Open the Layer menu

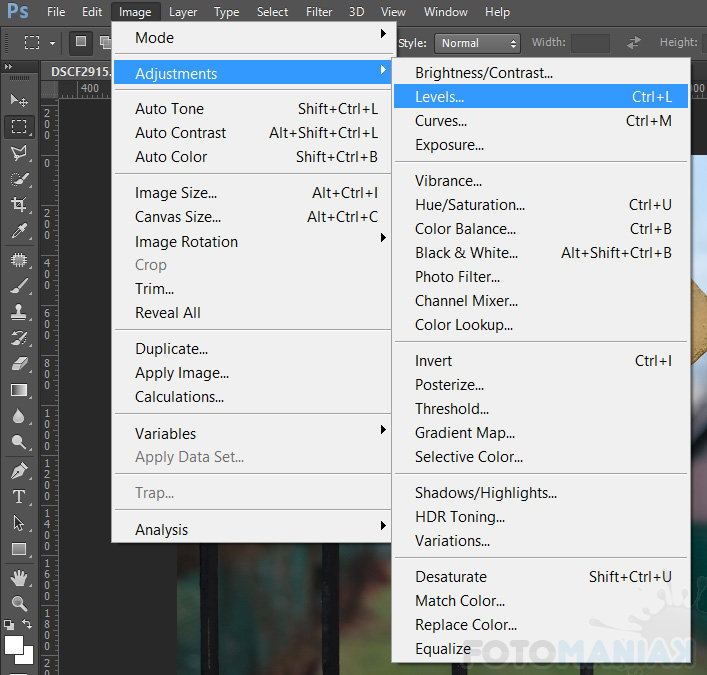click(x=183, y=12)
